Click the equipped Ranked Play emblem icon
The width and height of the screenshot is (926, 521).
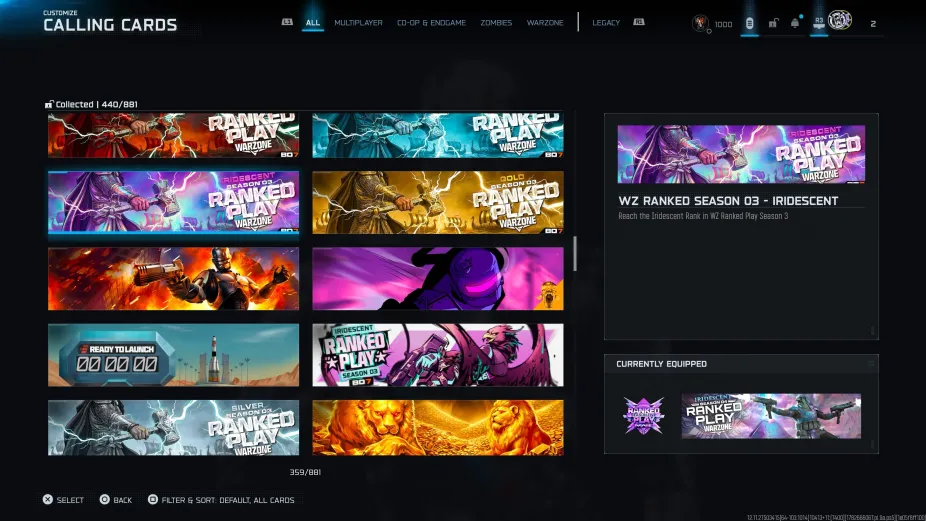click(x=644, y=415)
